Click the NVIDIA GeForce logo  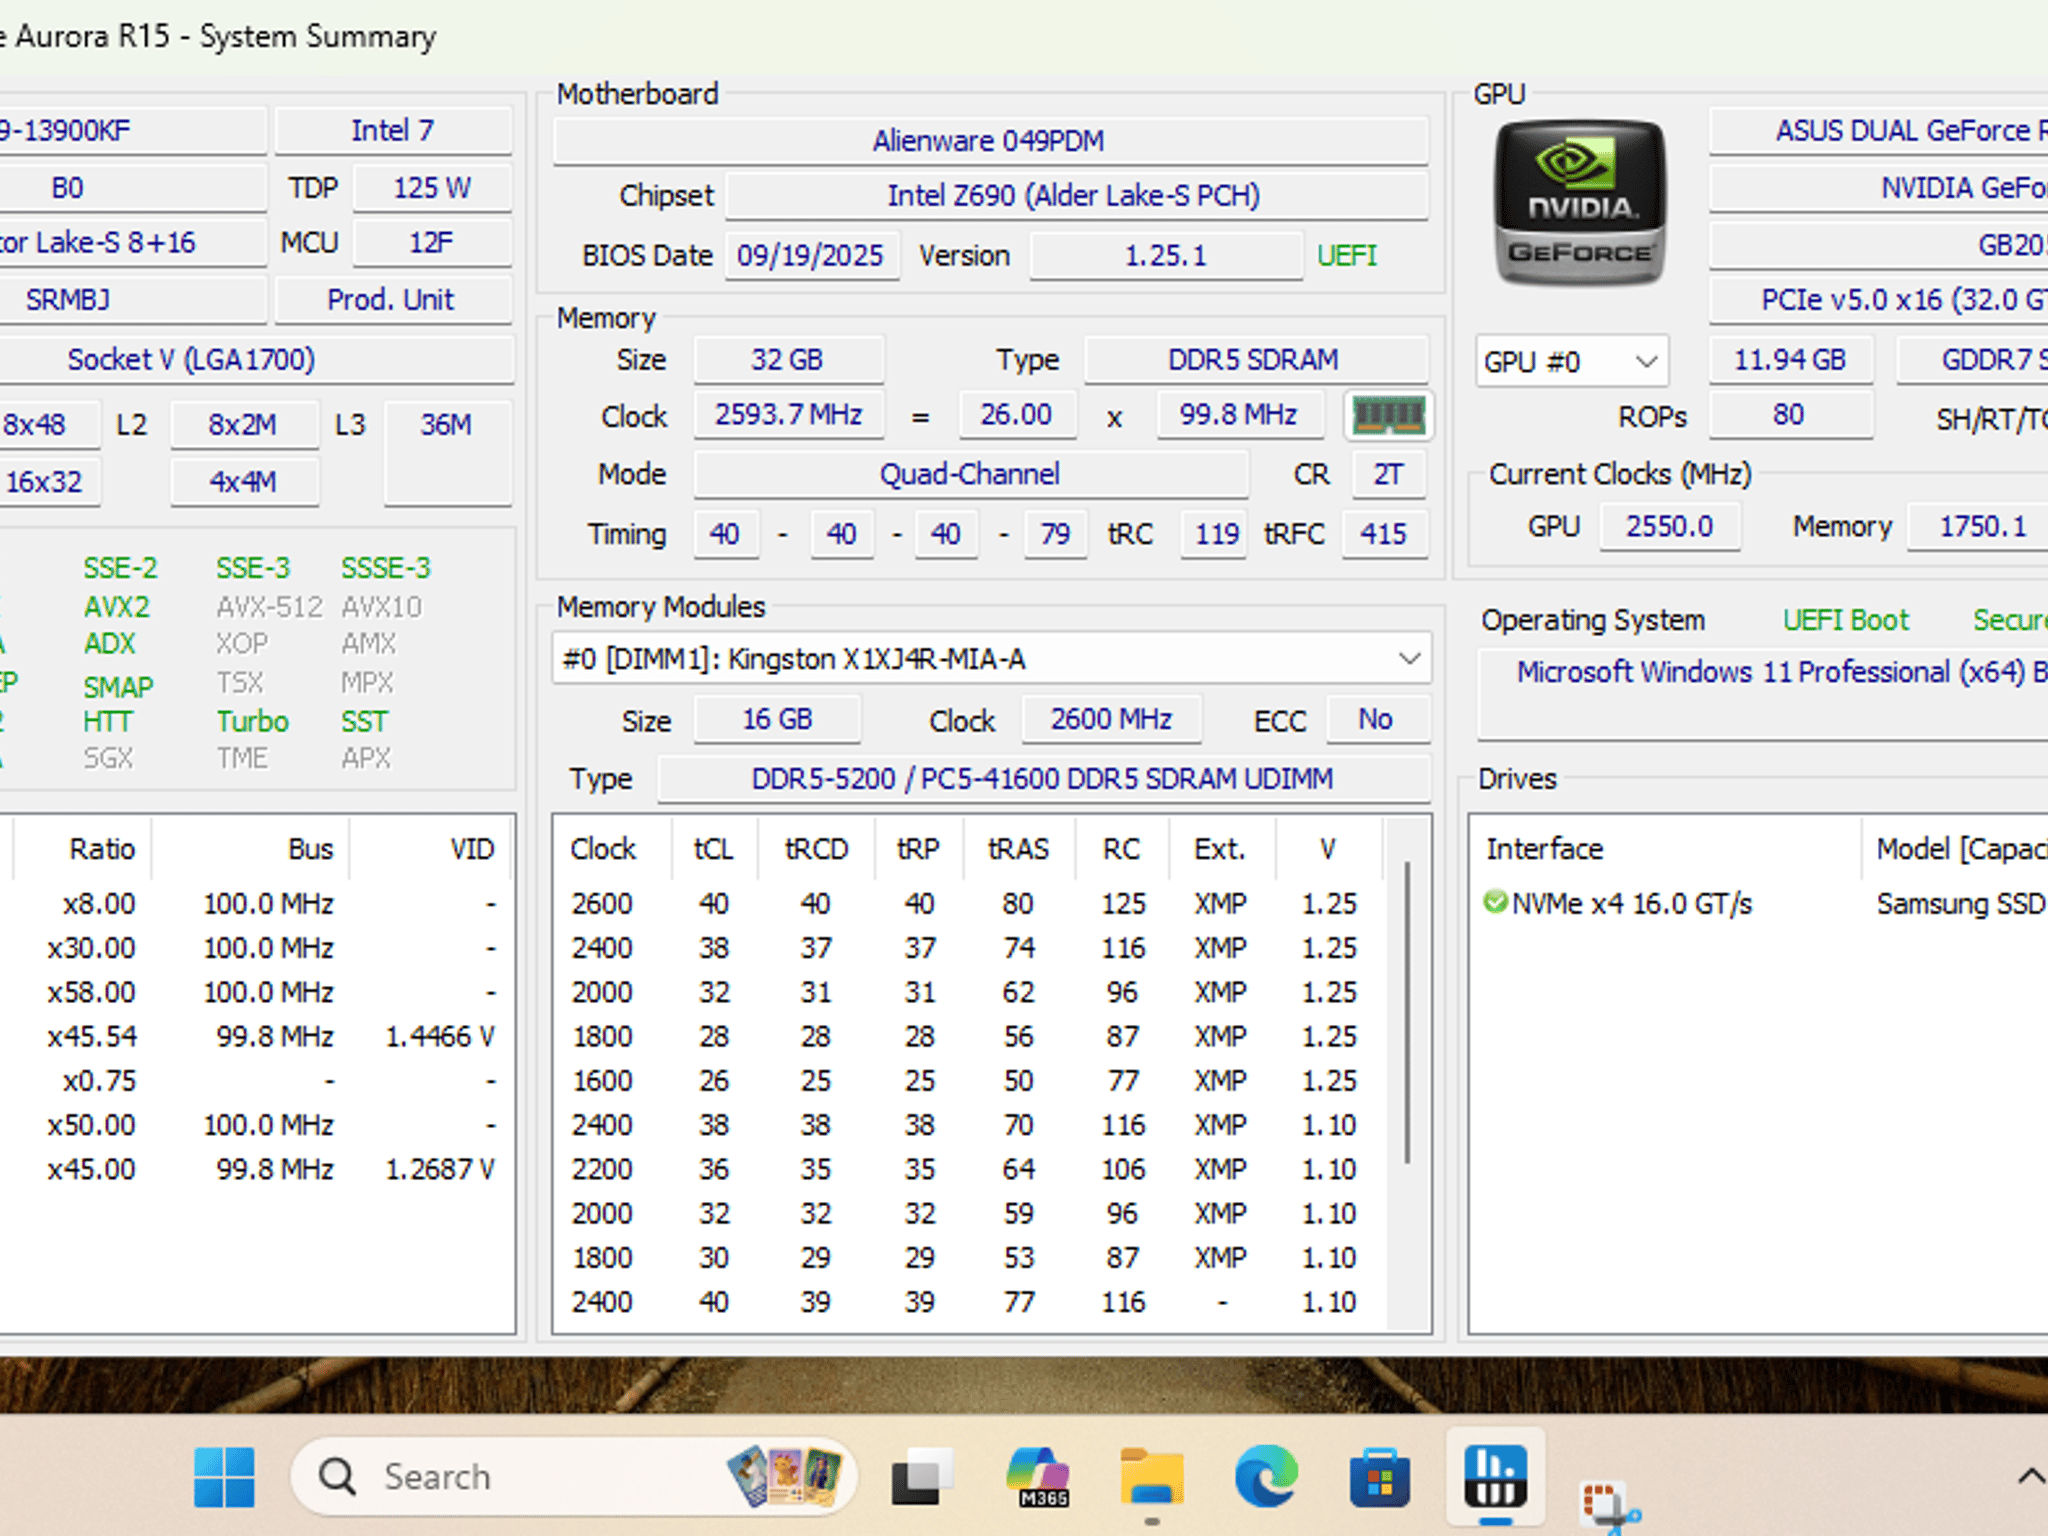[x=1579, y=203]
